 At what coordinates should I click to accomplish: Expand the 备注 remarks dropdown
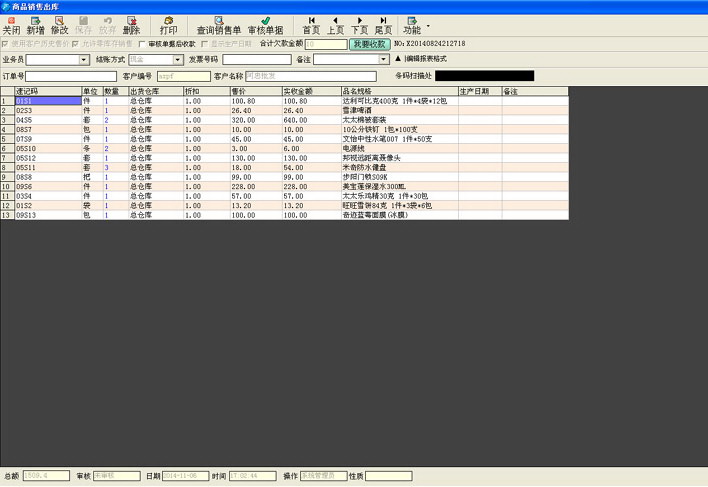[384, 60]
